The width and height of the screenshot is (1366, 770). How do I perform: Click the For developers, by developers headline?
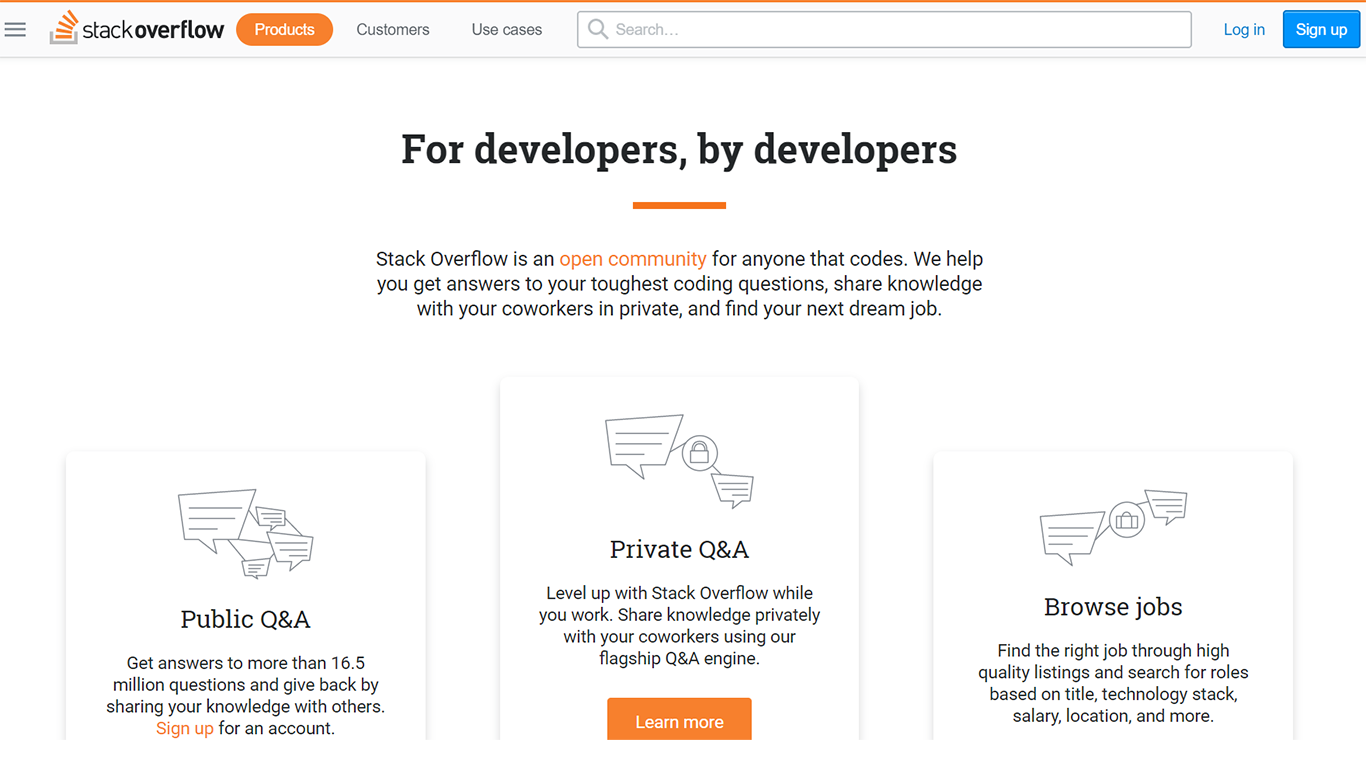pos(679,149)
